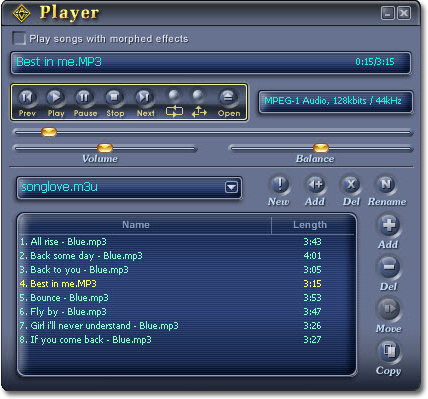The width and height of the screenshot is (428, 399).
Task: Pause the current song
Action: click(x=84, y=97)
